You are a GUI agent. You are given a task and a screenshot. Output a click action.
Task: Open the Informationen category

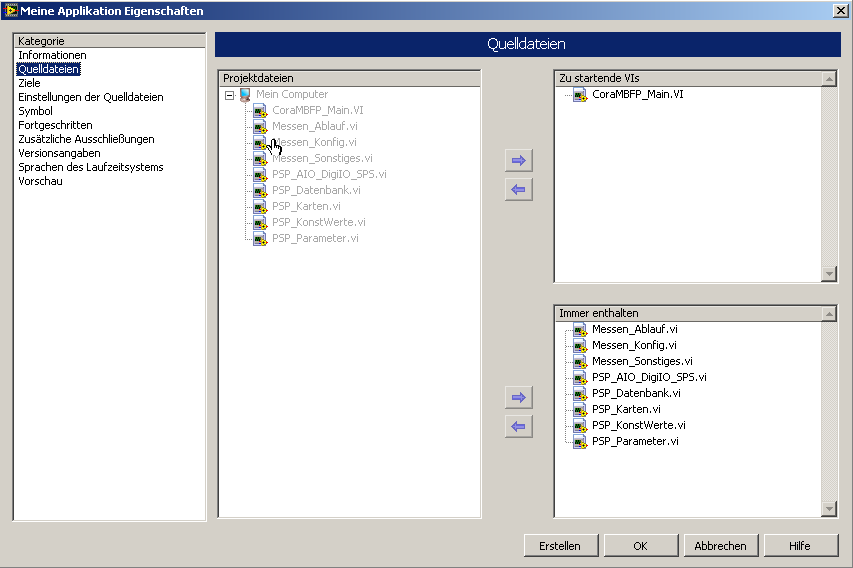pos(52,55)
